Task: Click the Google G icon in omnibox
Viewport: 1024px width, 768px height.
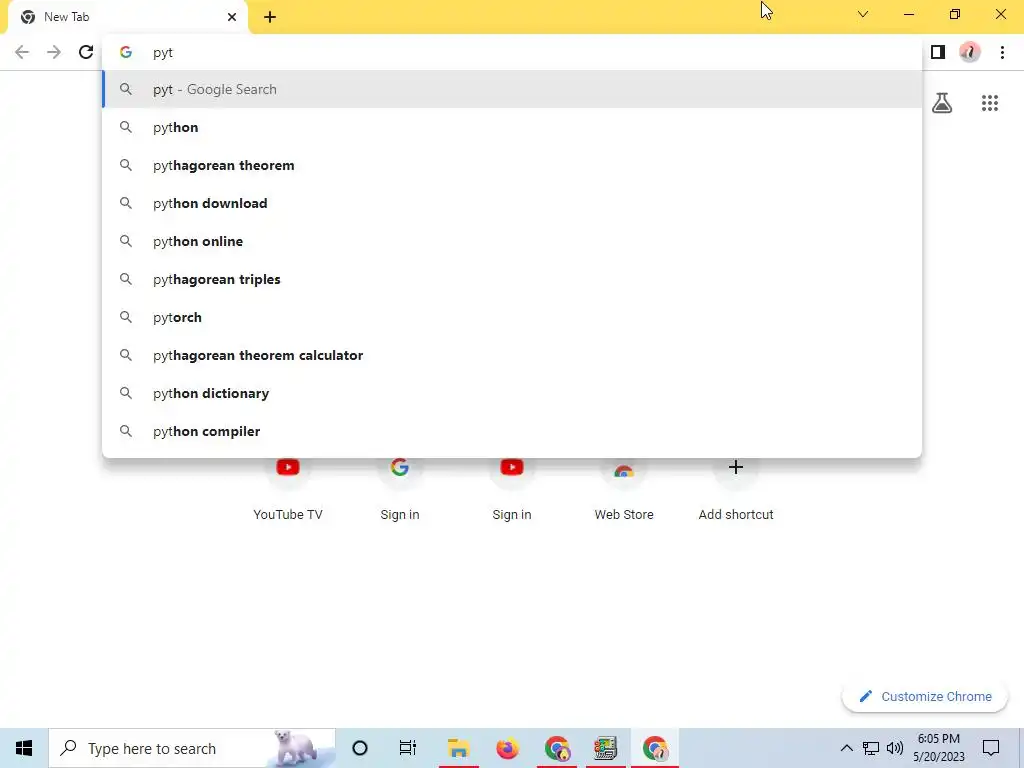Action: [126, 52]
